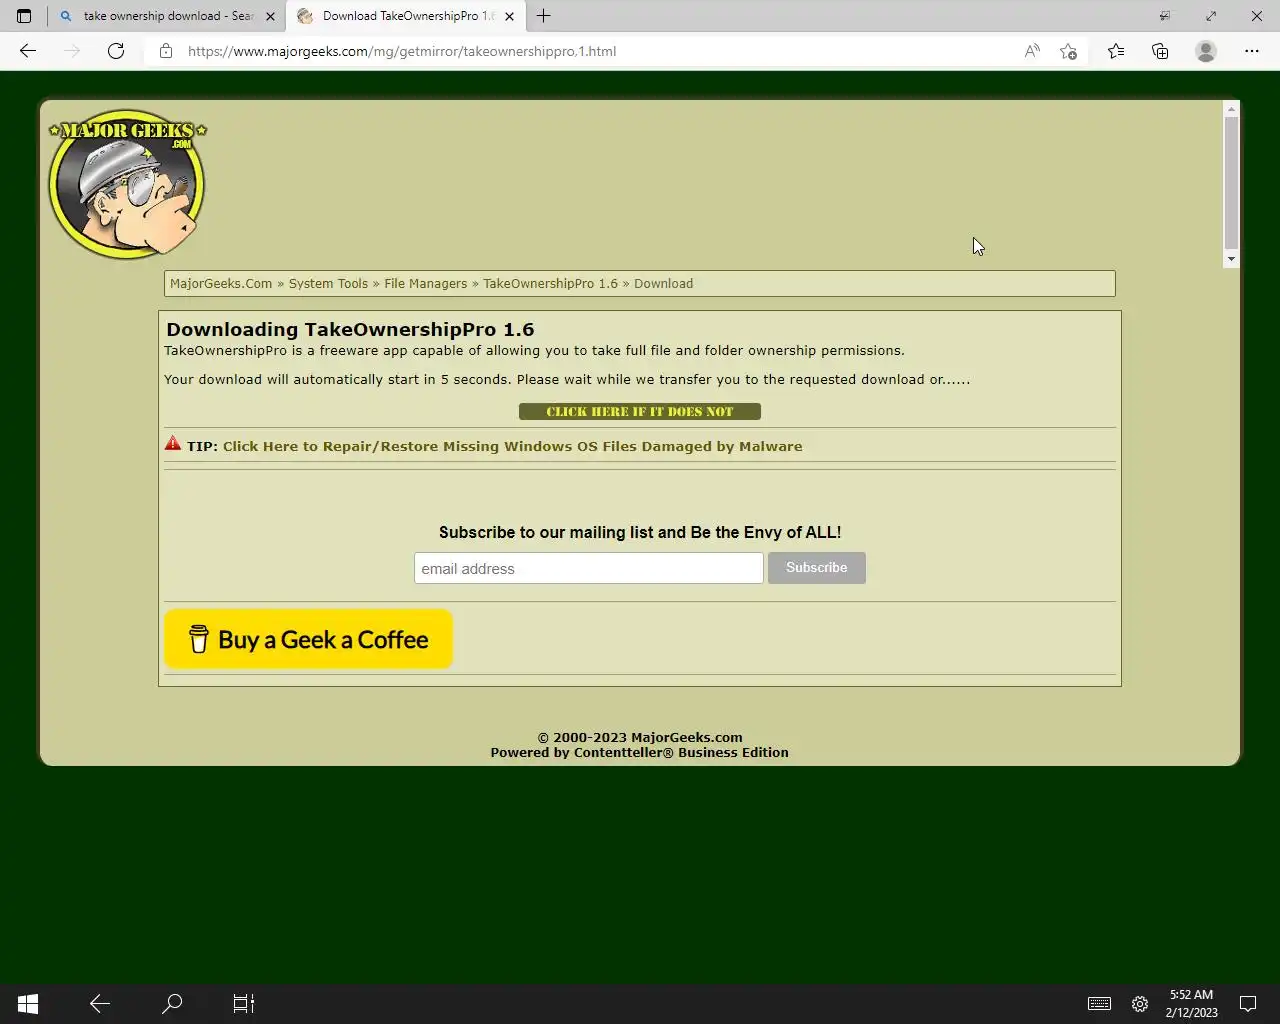This screenshot has width=1280, height=1024.
Task: Click the expand window arrows icon
Action: (1211, 16)
